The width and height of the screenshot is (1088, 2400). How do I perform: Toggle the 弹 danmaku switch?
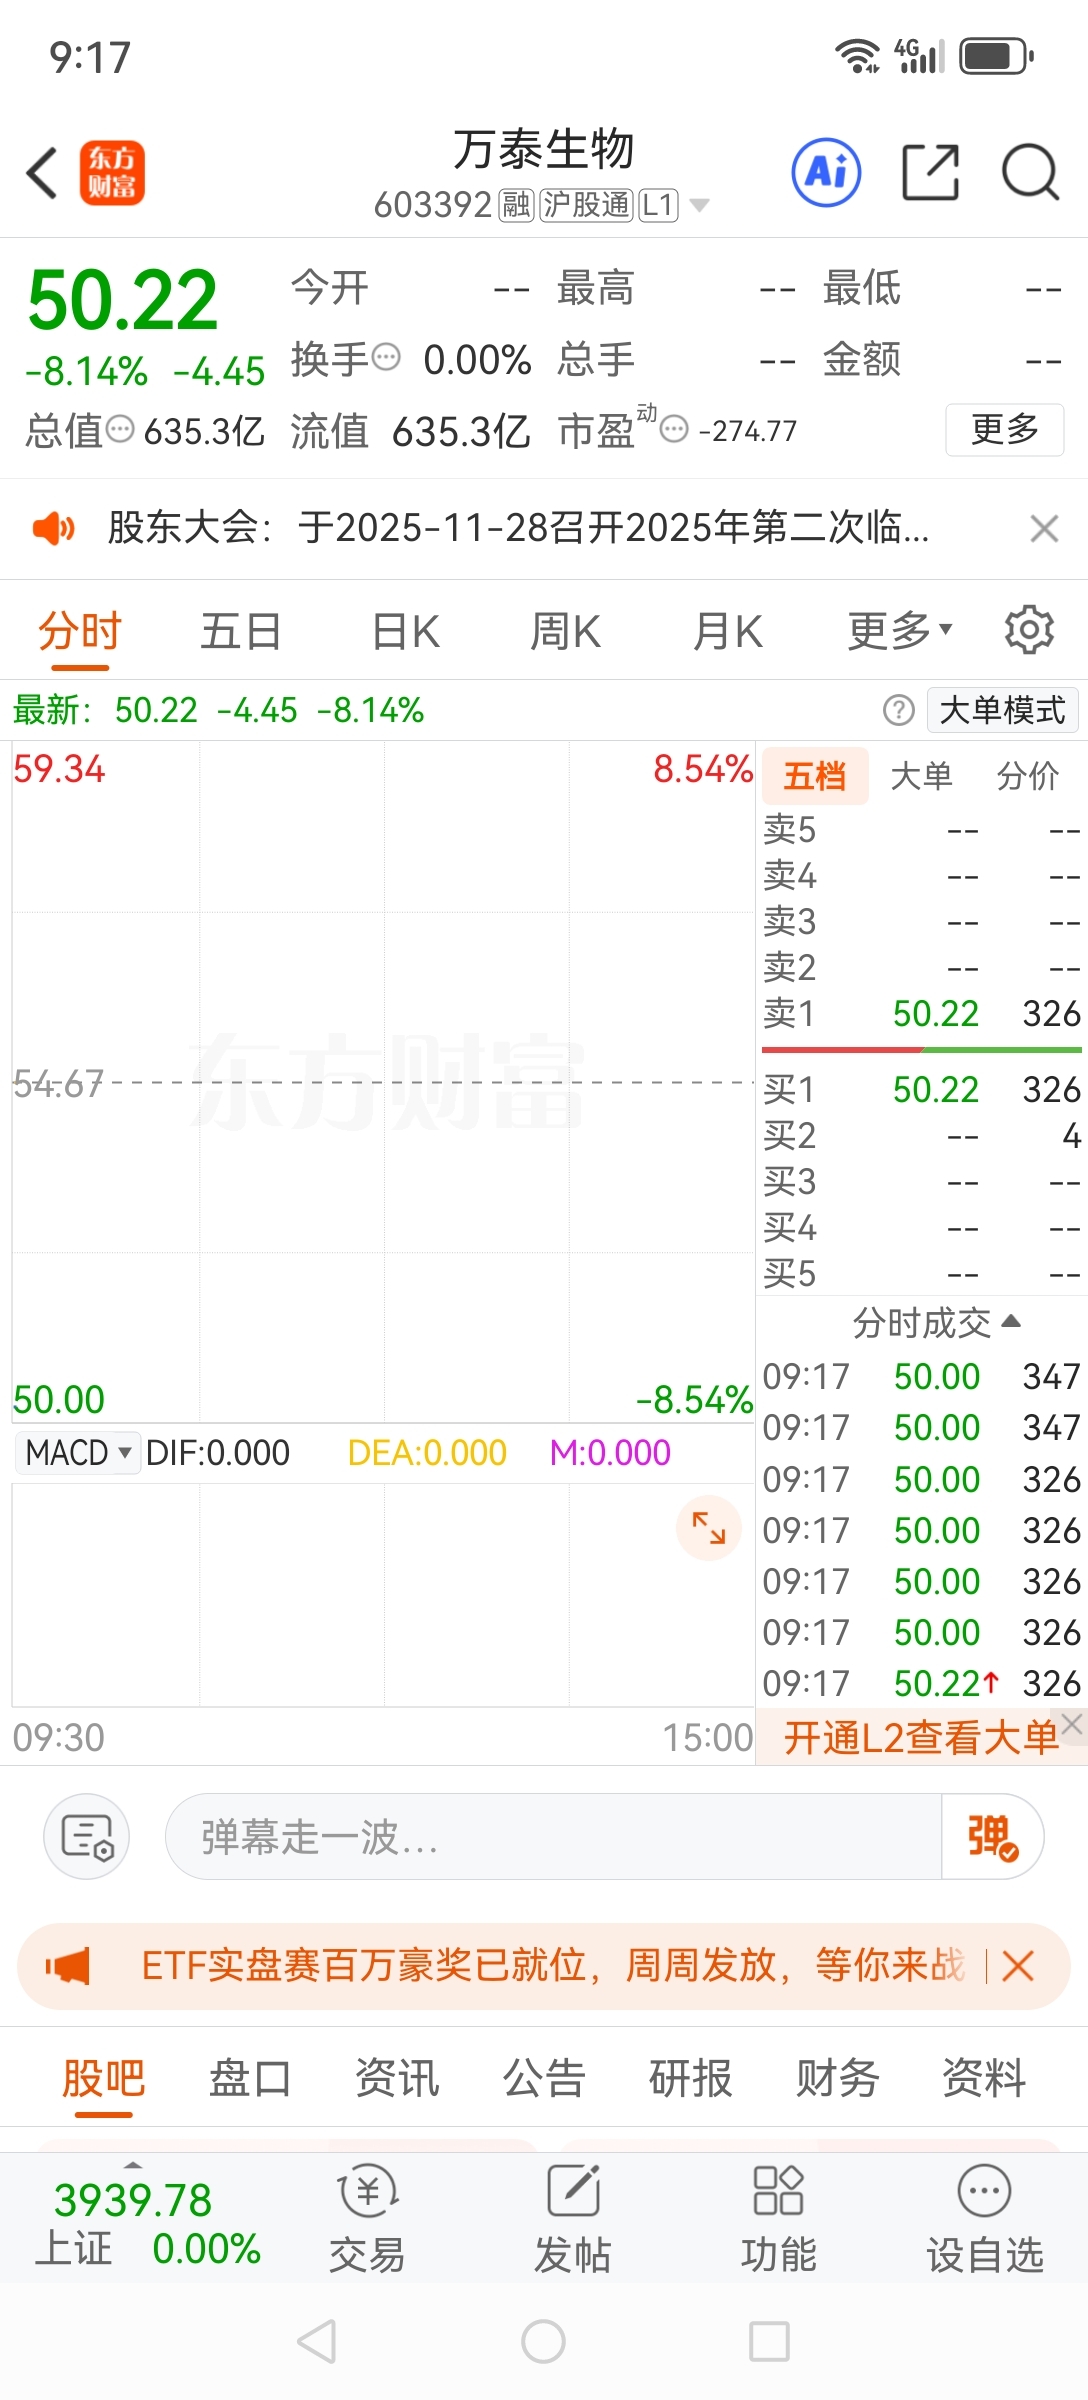pos(992,1837)
